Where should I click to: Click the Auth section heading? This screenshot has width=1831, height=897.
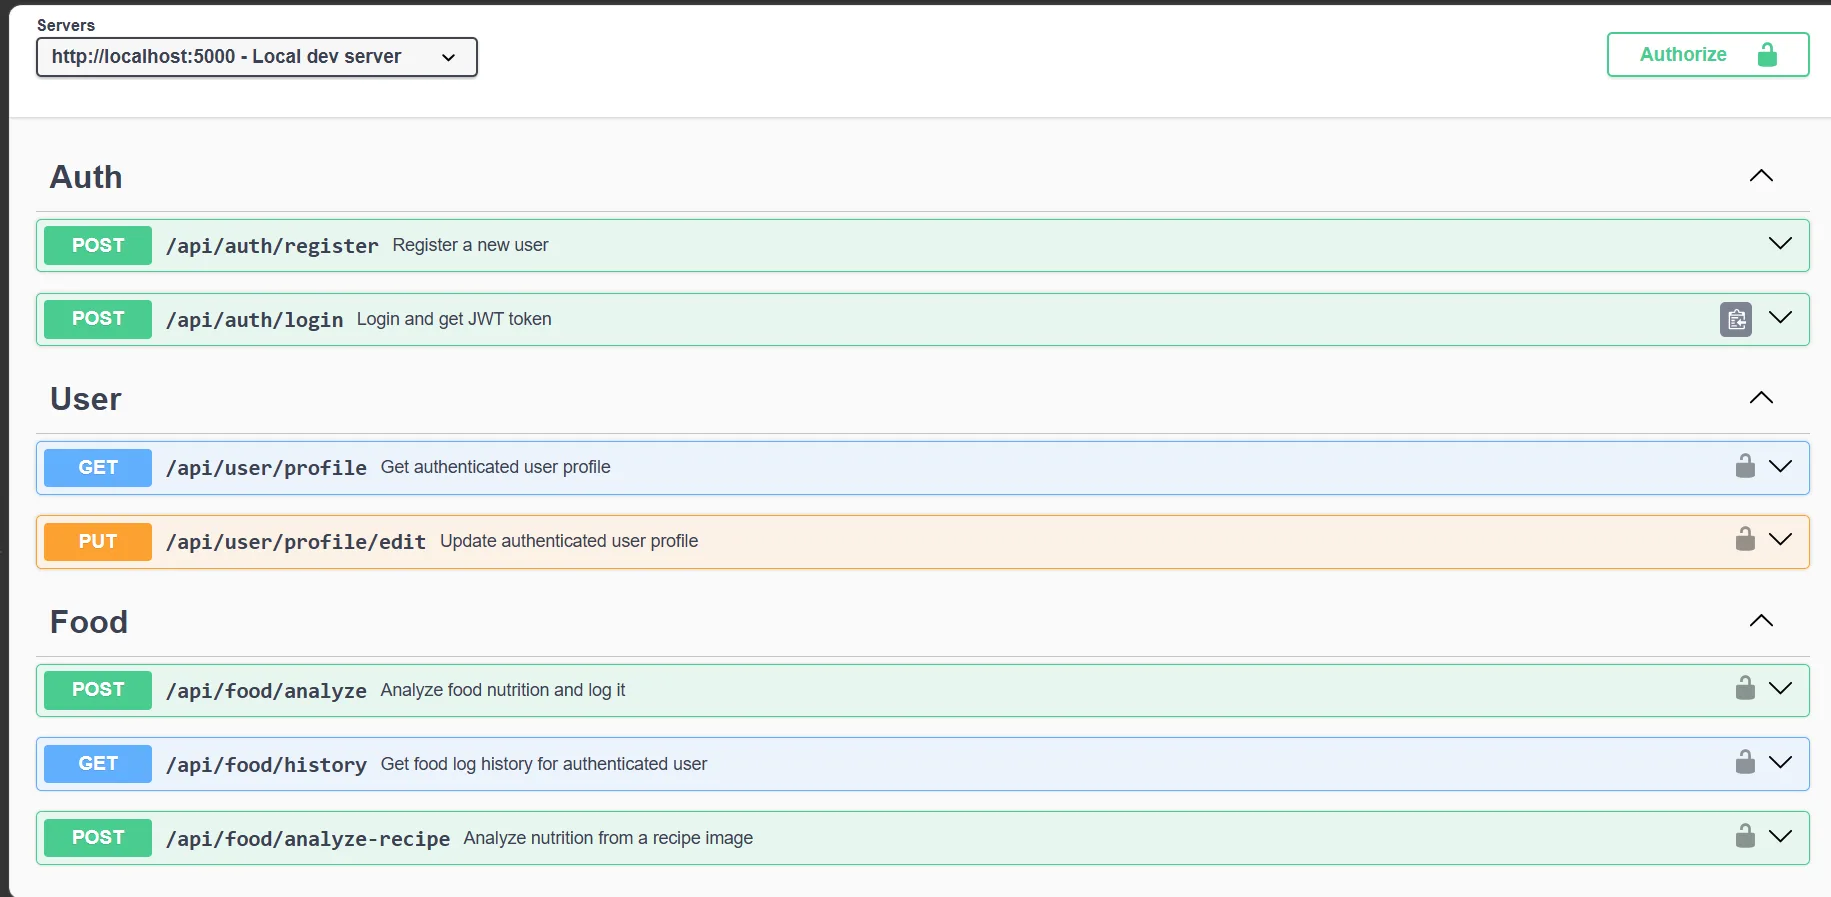coord(86,177)
